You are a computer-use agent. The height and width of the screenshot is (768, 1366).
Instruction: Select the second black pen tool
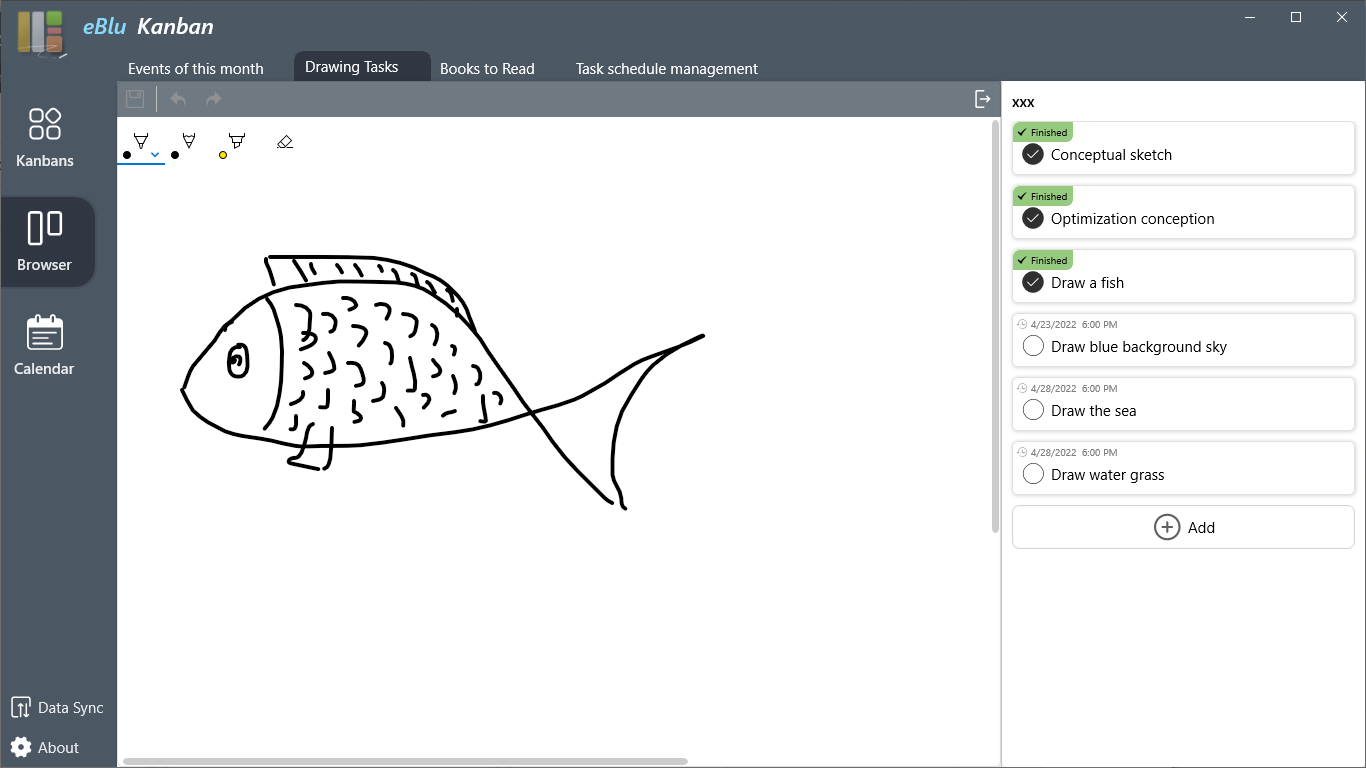click(x=189, y=141)
